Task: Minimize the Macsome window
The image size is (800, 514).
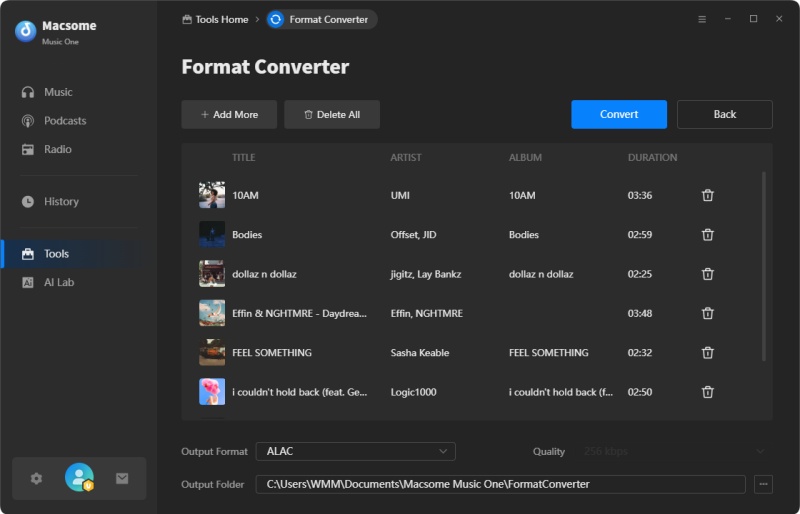Action: pos(728,19)
